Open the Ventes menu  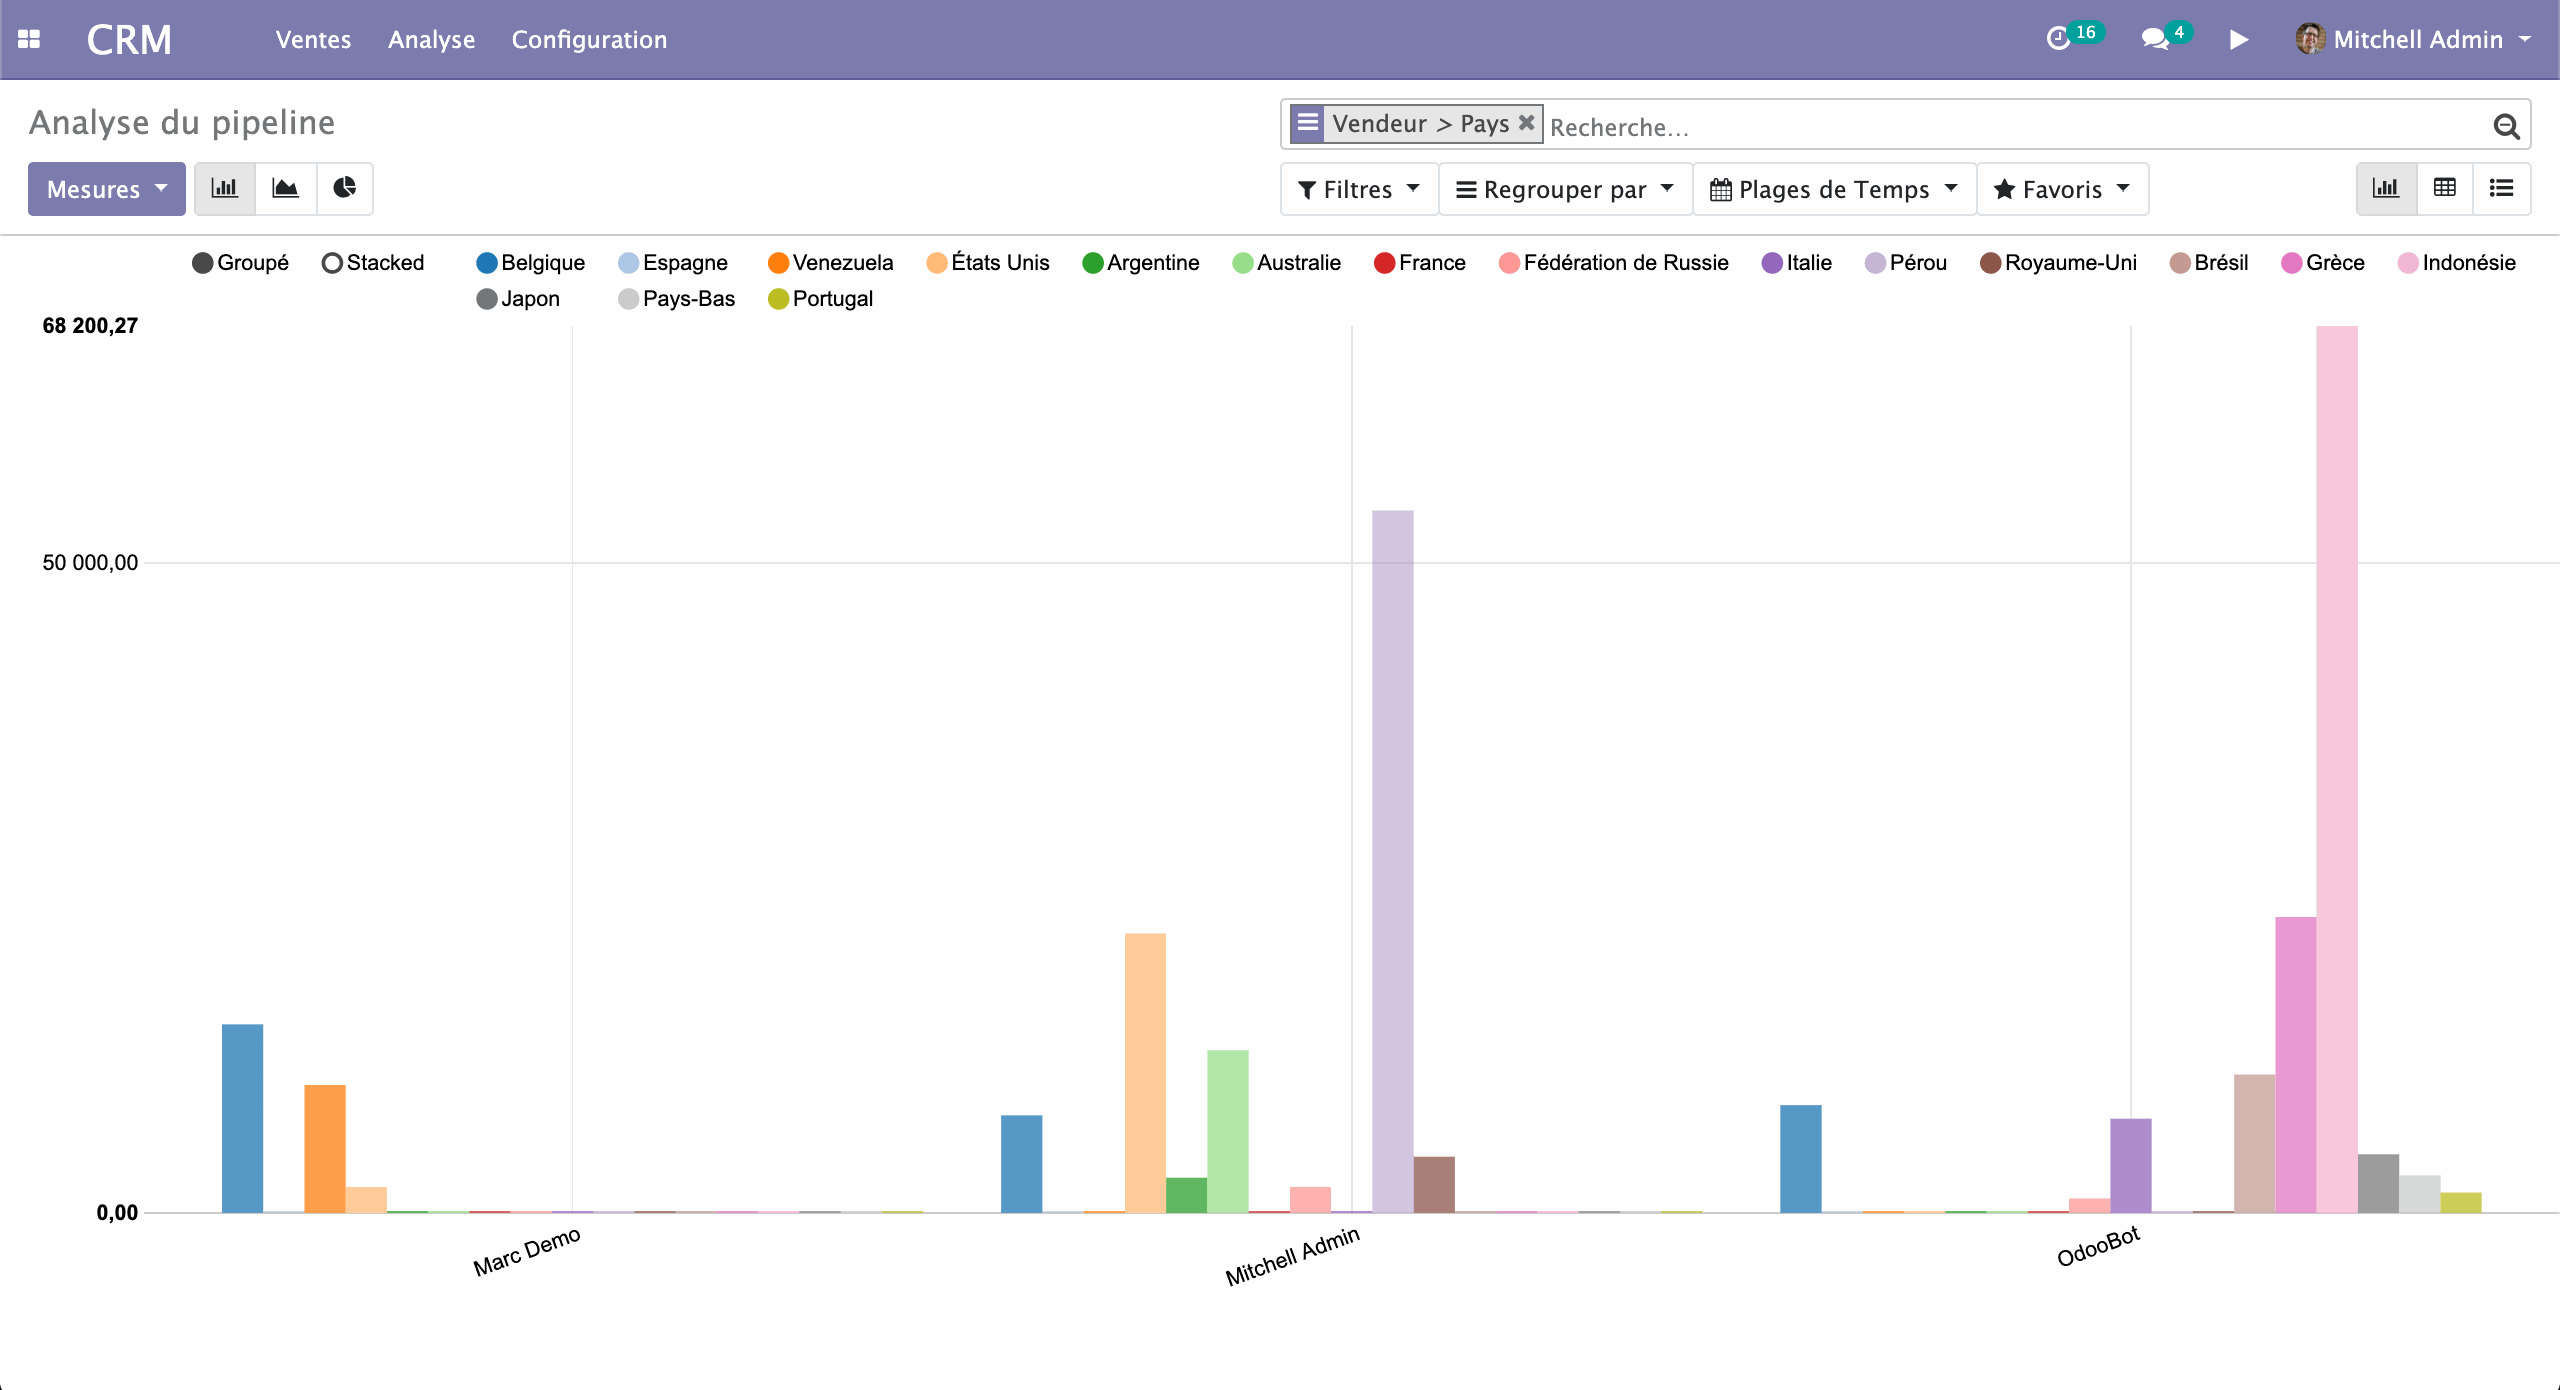tap(313, 39)
